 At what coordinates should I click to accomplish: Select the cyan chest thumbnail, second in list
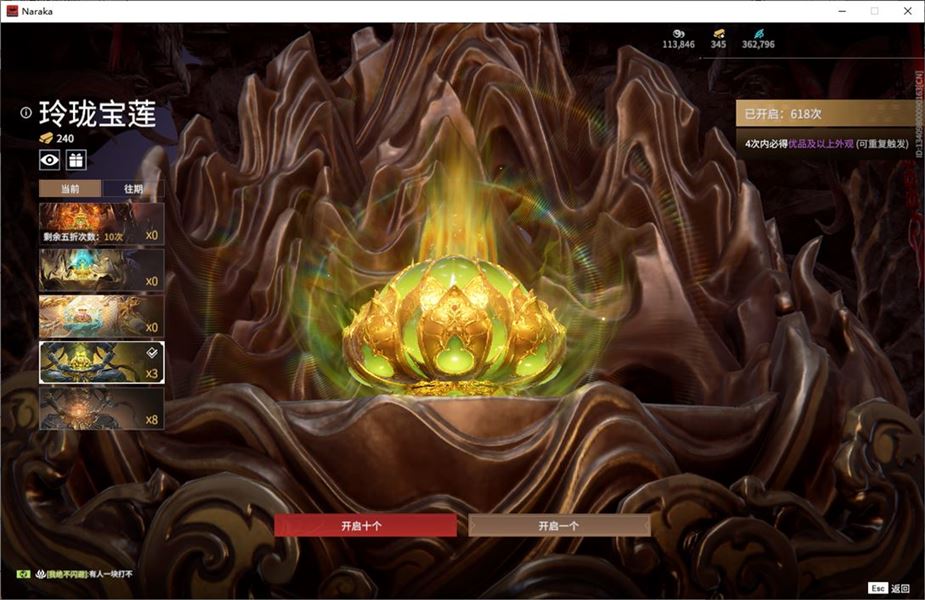101,270
